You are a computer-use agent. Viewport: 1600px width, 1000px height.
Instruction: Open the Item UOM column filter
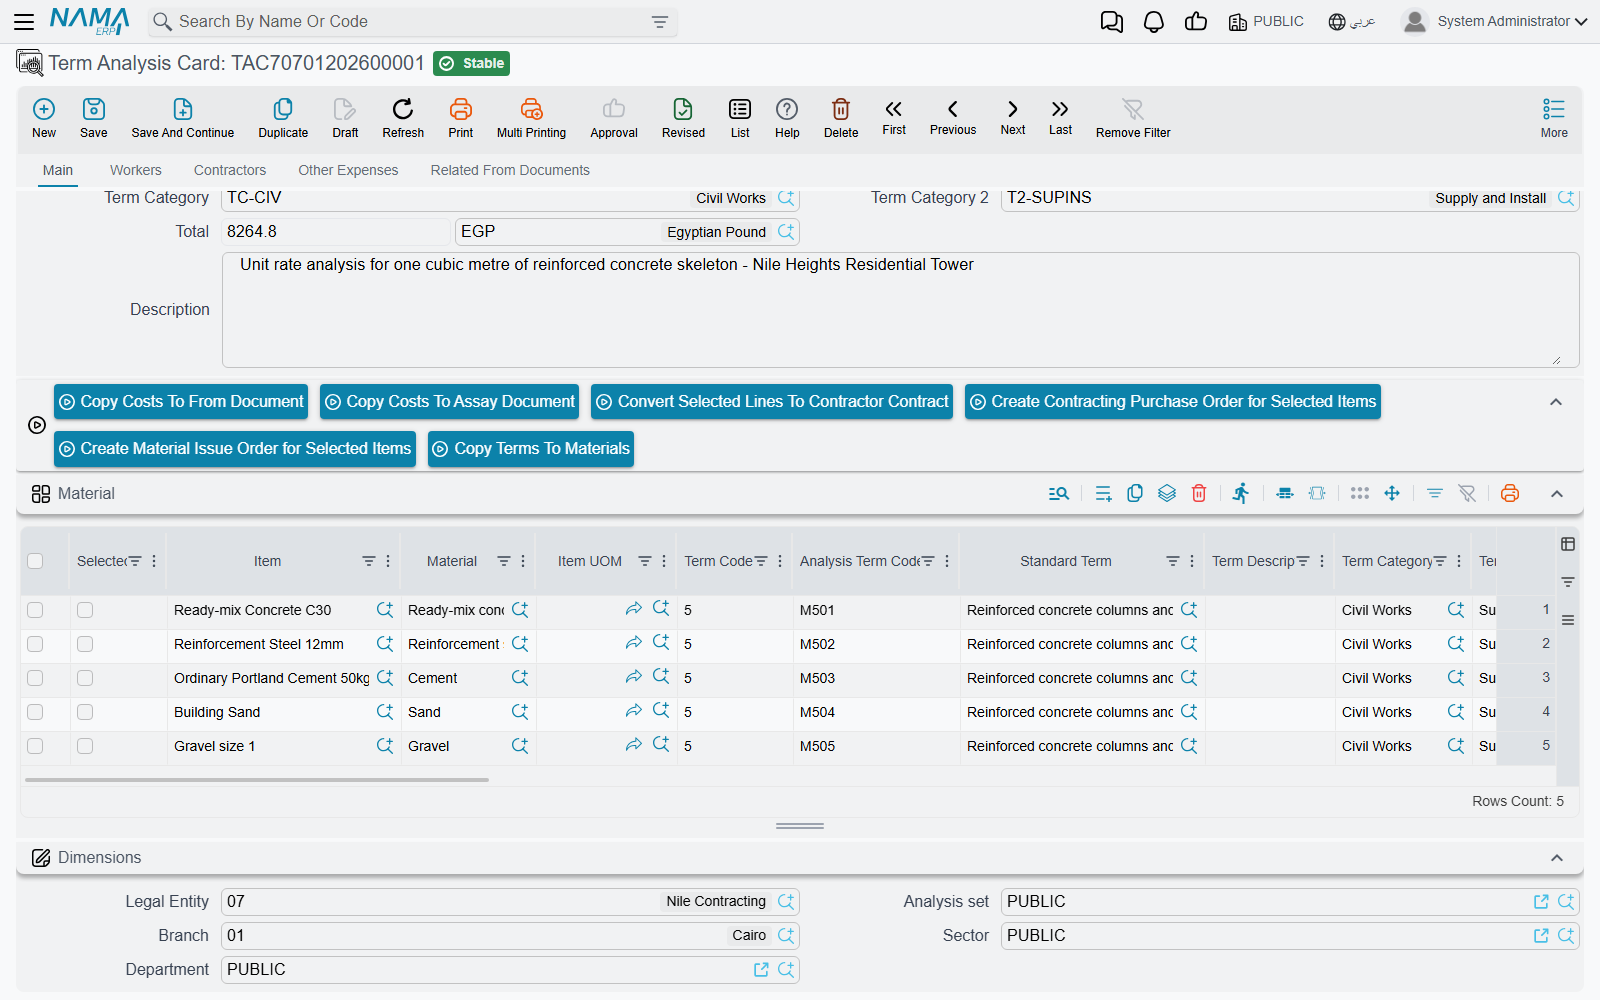(645, 561)
